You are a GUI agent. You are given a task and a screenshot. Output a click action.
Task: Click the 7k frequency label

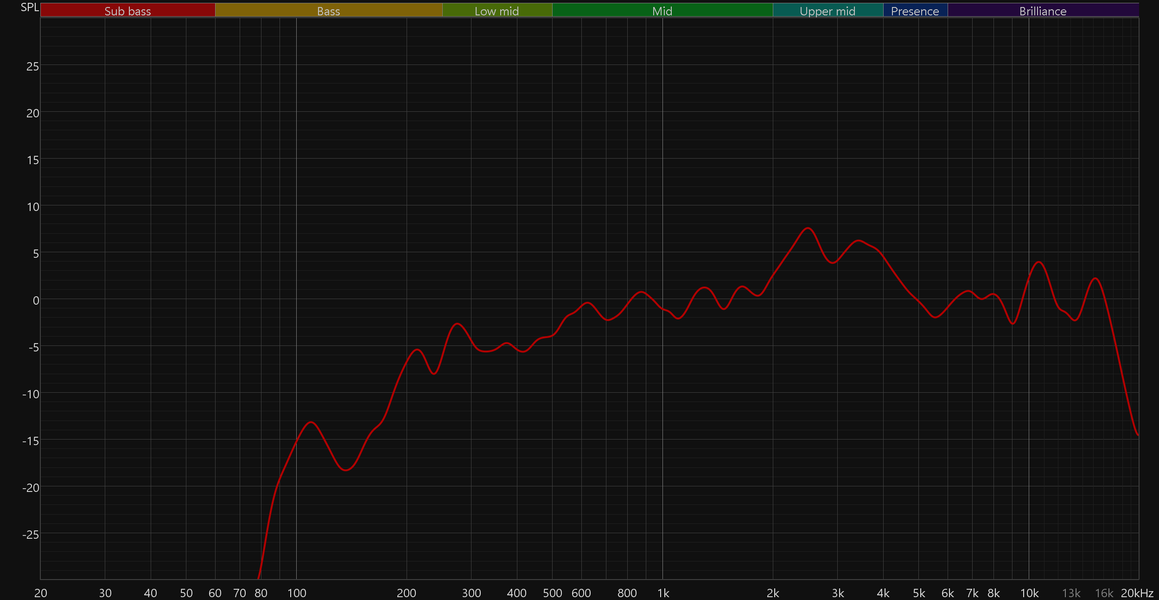(x=972, y=593)
